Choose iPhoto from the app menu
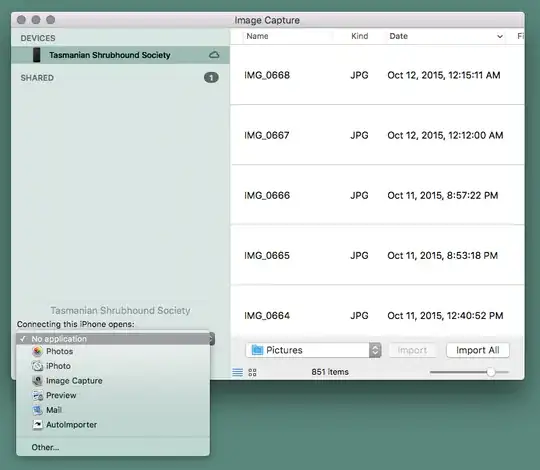 pos(113,366)
